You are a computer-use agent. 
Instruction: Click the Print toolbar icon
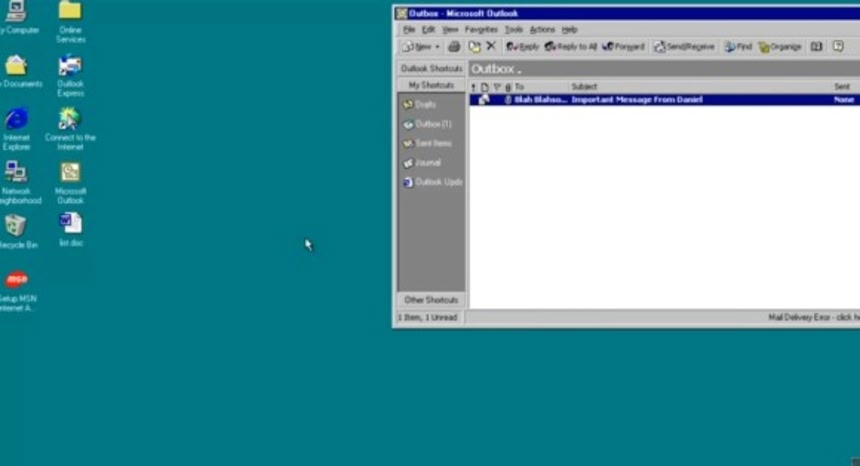[x=454, y=47]
